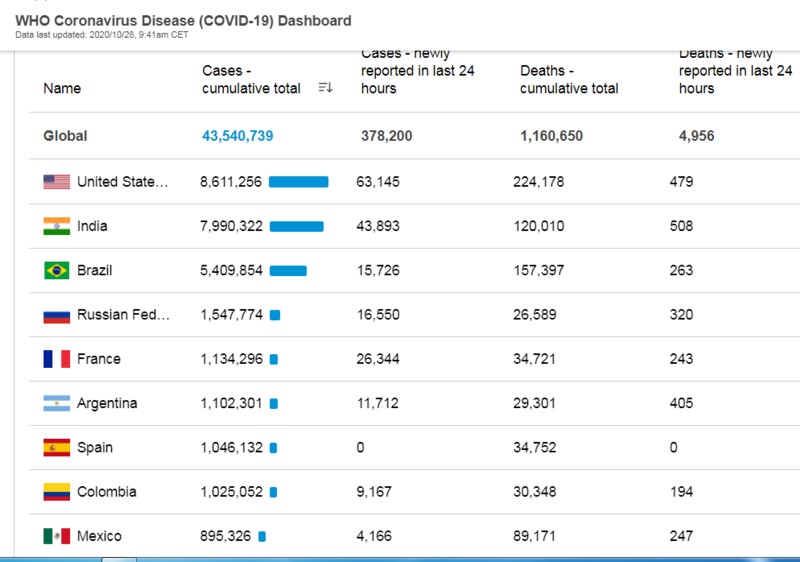Click the Mexico flag icon
Screen dimensions: 800x562
(57, 536)
